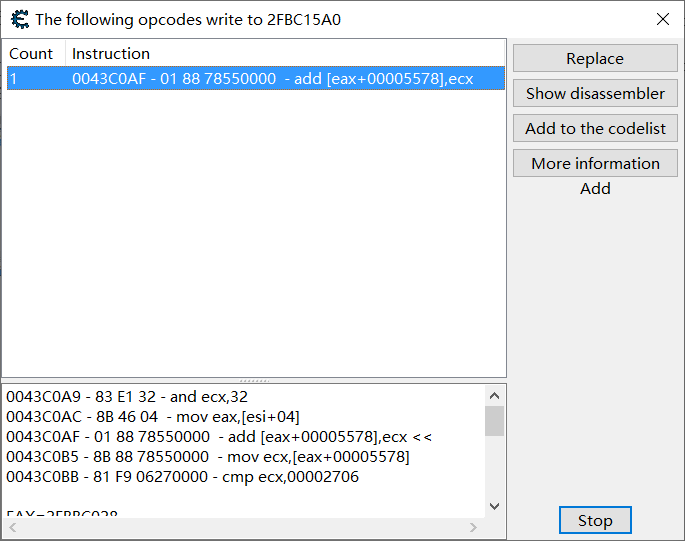Image resolution: width=685 pixels, height=541 pixels.
Task: Click the 'mov eax,[esi+04]' disassembly line
Action: pyautogui.click(x=152, y=417)
